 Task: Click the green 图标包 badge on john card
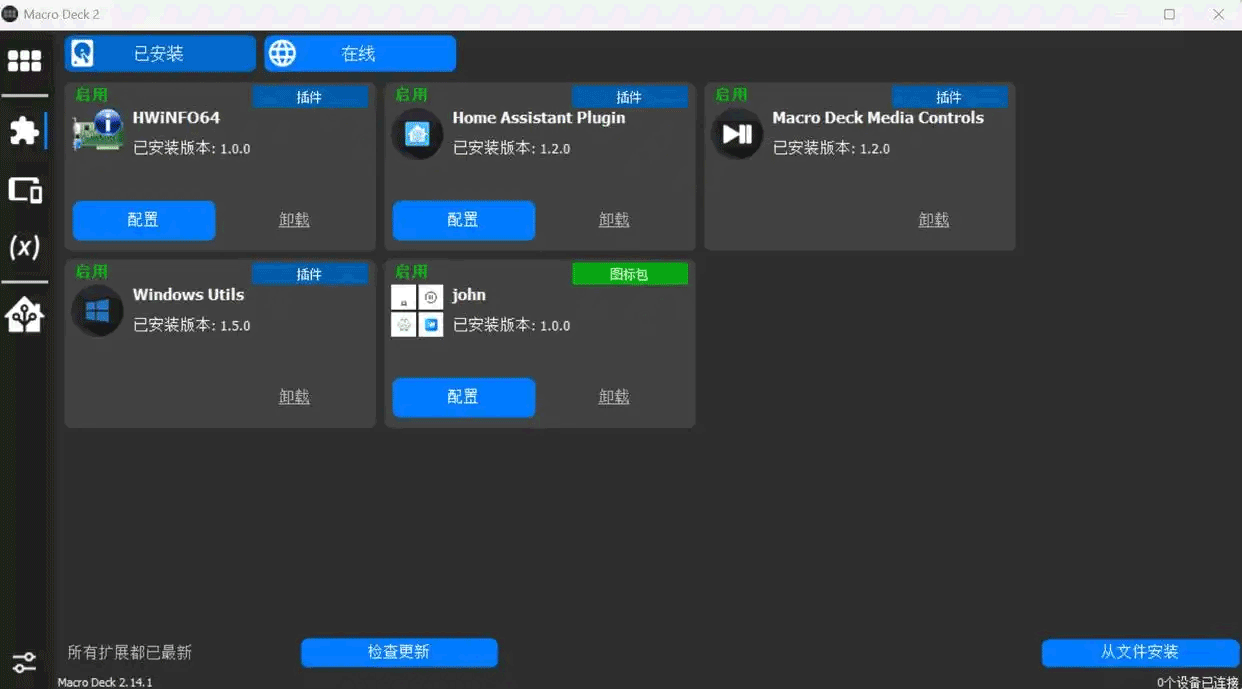630,274
